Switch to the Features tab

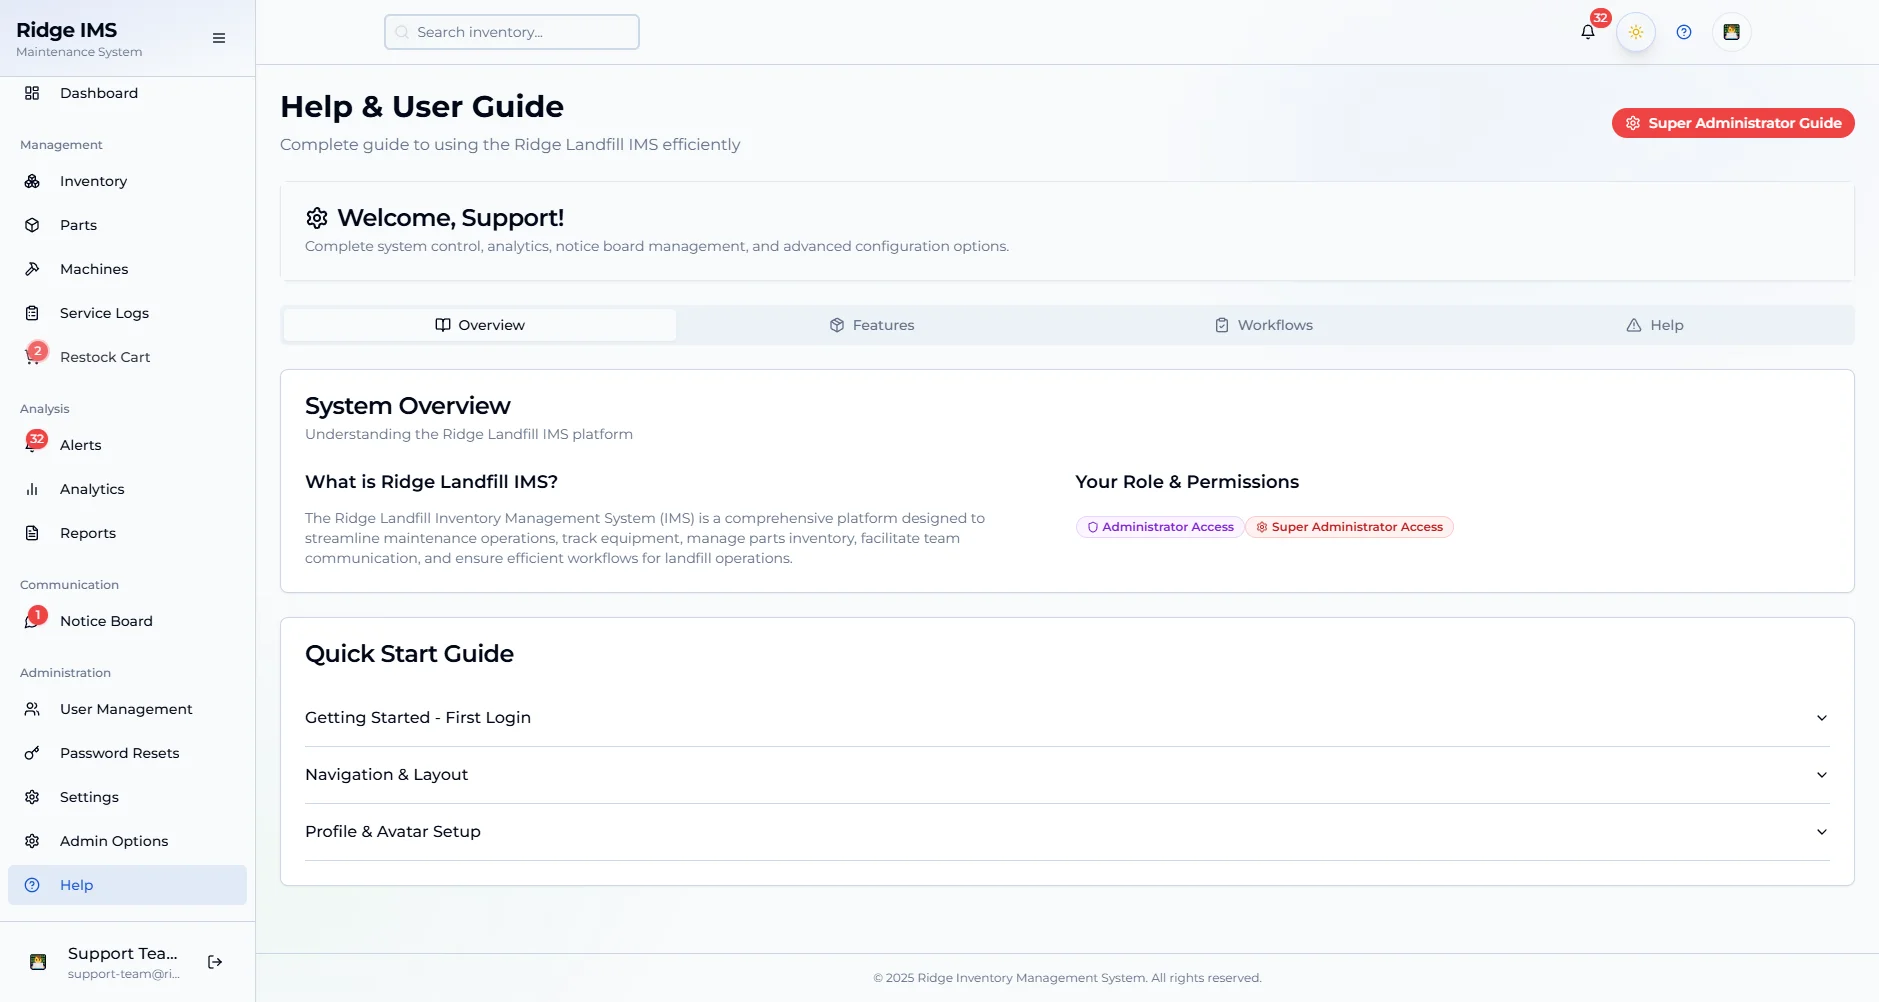pyautogui.click(x=872, y=325)
